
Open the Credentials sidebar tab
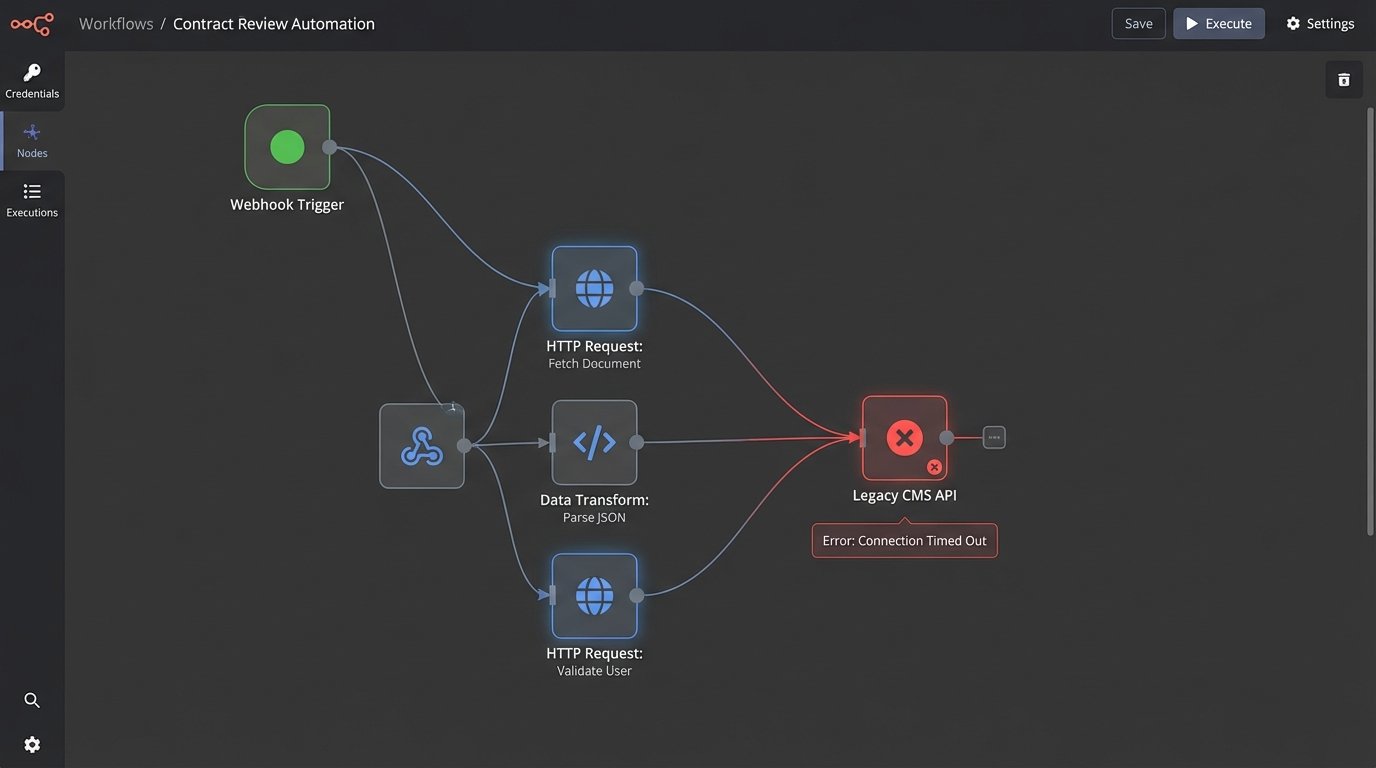click(x=32, y=81)
